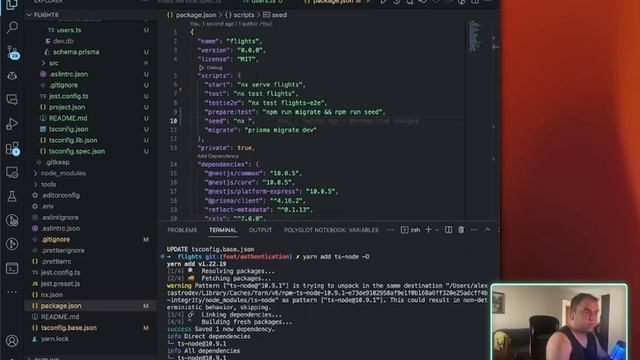Open the Extensions view

click(x=12, y=148)
